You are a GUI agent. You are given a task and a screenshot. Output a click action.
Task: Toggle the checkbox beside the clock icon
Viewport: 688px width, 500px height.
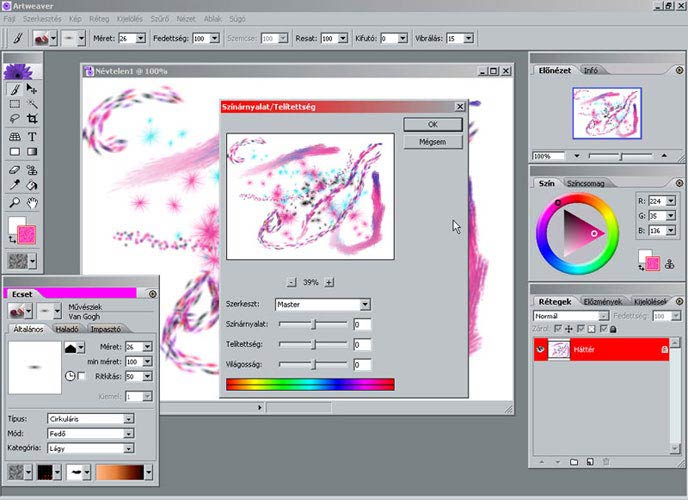click(81, 376)
